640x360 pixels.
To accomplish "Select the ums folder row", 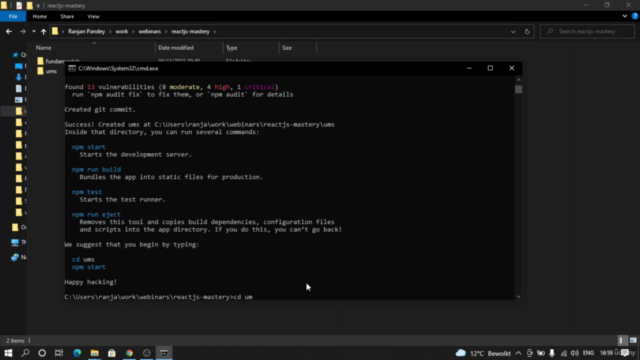I will coord(51,71).
